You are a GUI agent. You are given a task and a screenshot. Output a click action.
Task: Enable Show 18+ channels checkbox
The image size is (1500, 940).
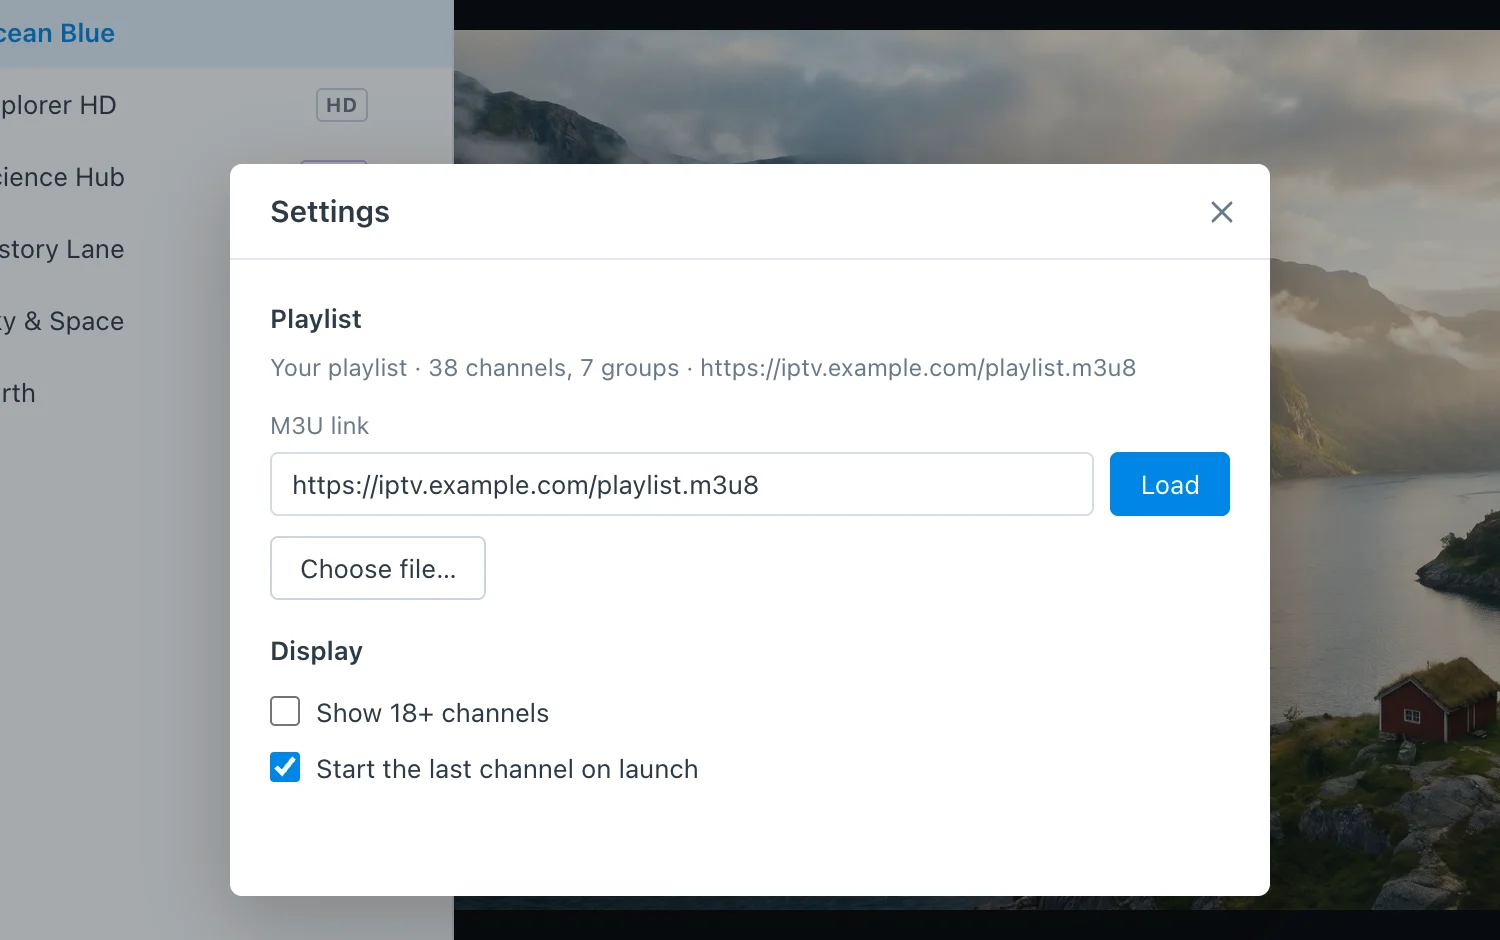(285, 711)
